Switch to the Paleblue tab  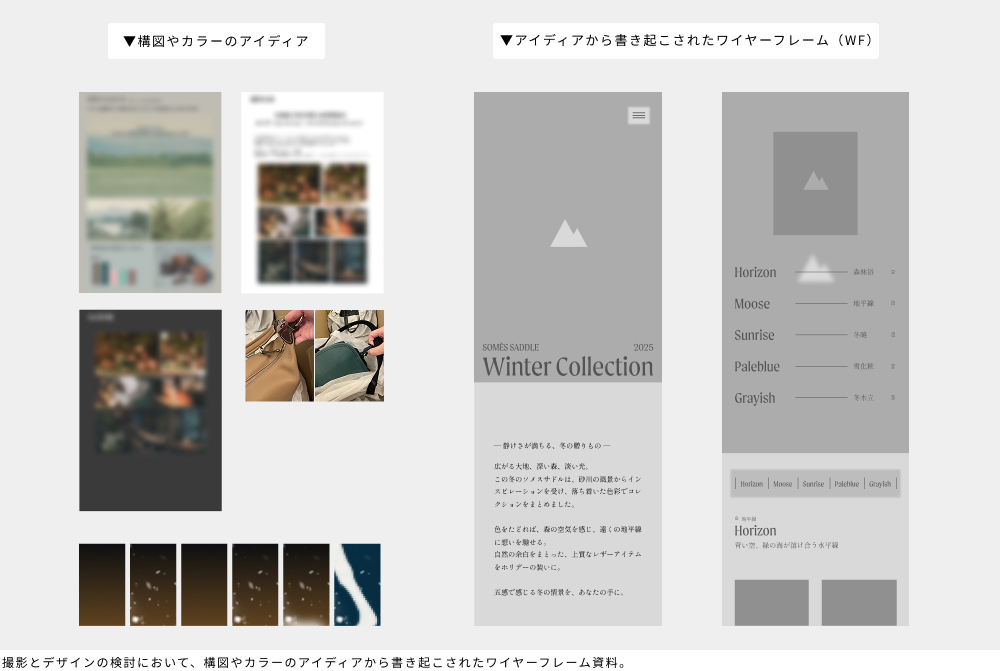(x=847, y=484)
